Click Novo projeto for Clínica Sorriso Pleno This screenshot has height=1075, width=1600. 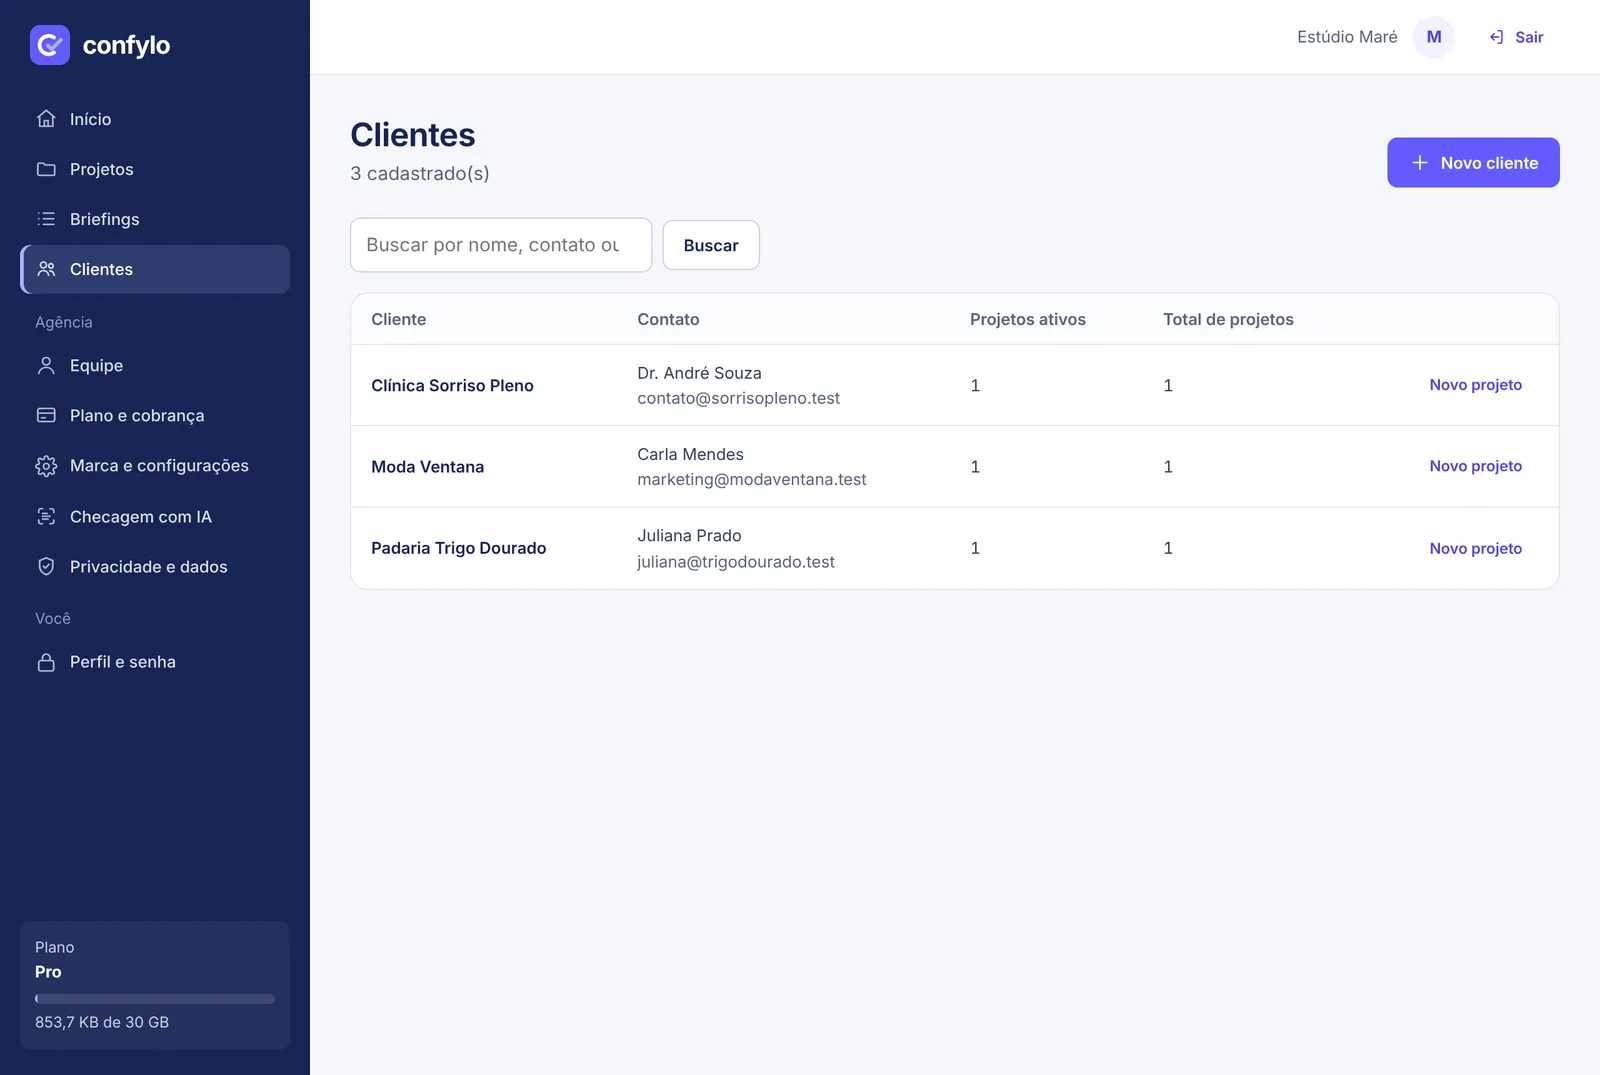[1475, 385]
